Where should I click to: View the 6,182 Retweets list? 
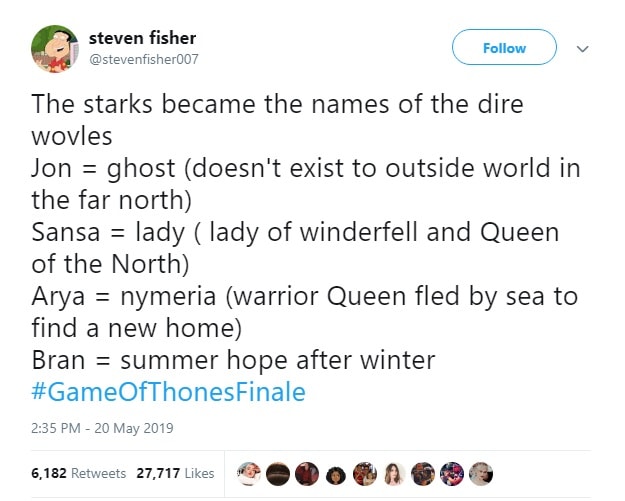[79, 473]
